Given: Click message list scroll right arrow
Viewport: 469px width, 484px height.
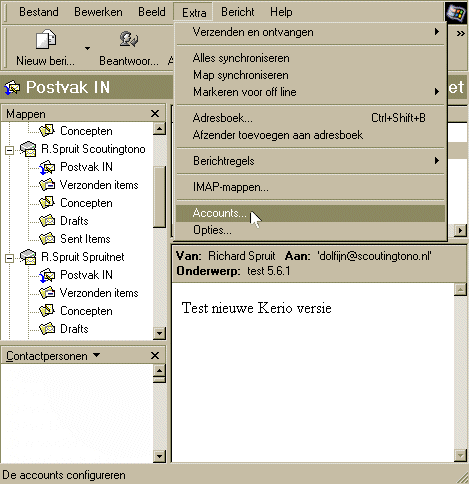Looking at the screenshot, I should click(x=460, y=230).
